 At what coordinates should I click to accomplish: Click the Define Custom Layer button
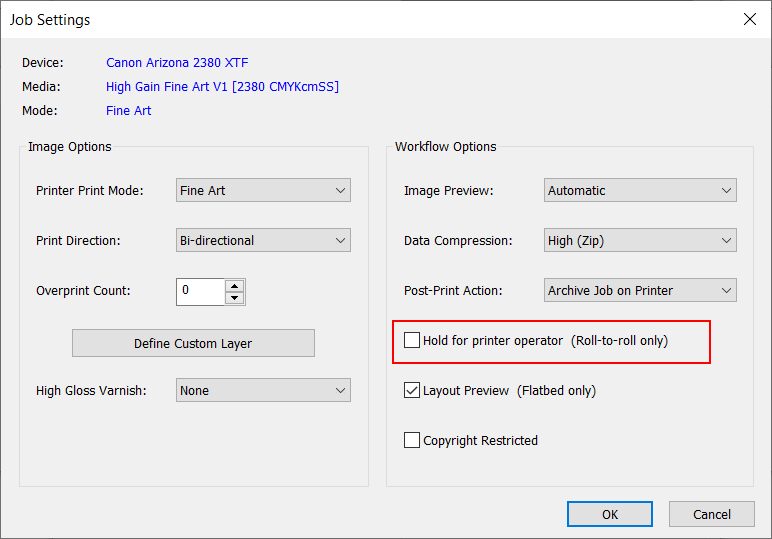[x=193, y=343]
